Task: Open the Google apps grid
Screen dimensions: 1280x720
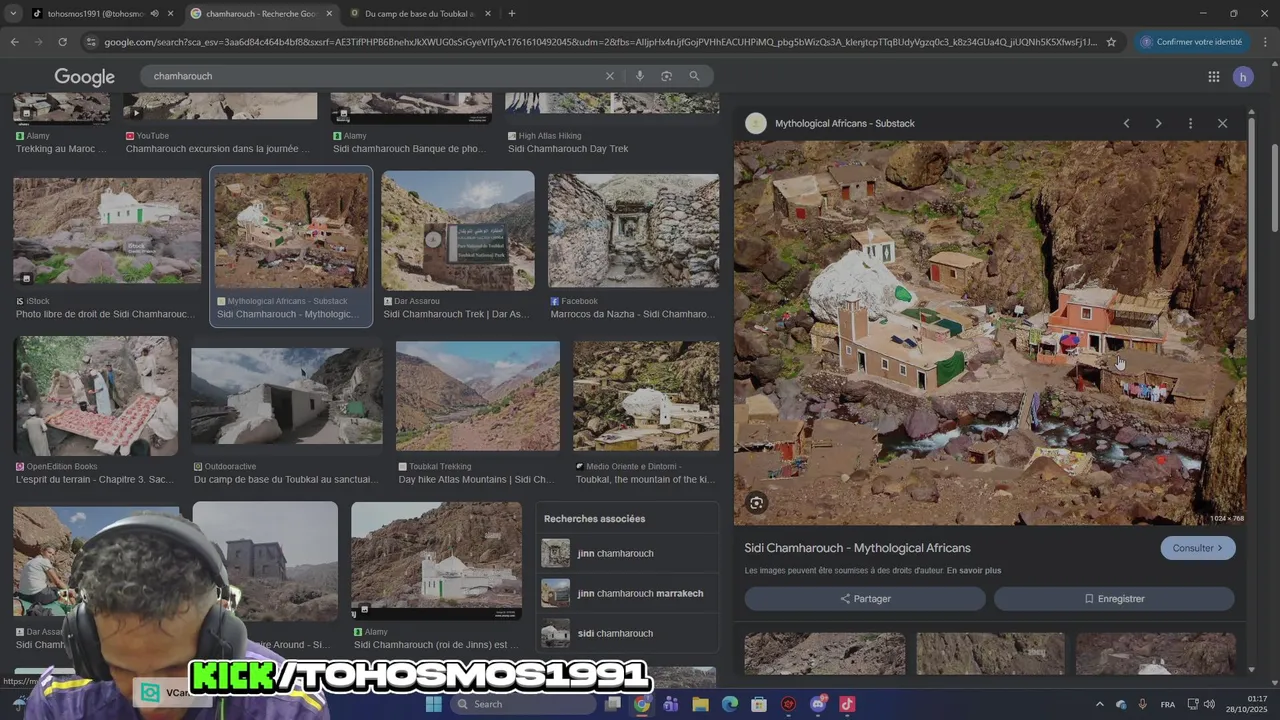Action: 1213,77
